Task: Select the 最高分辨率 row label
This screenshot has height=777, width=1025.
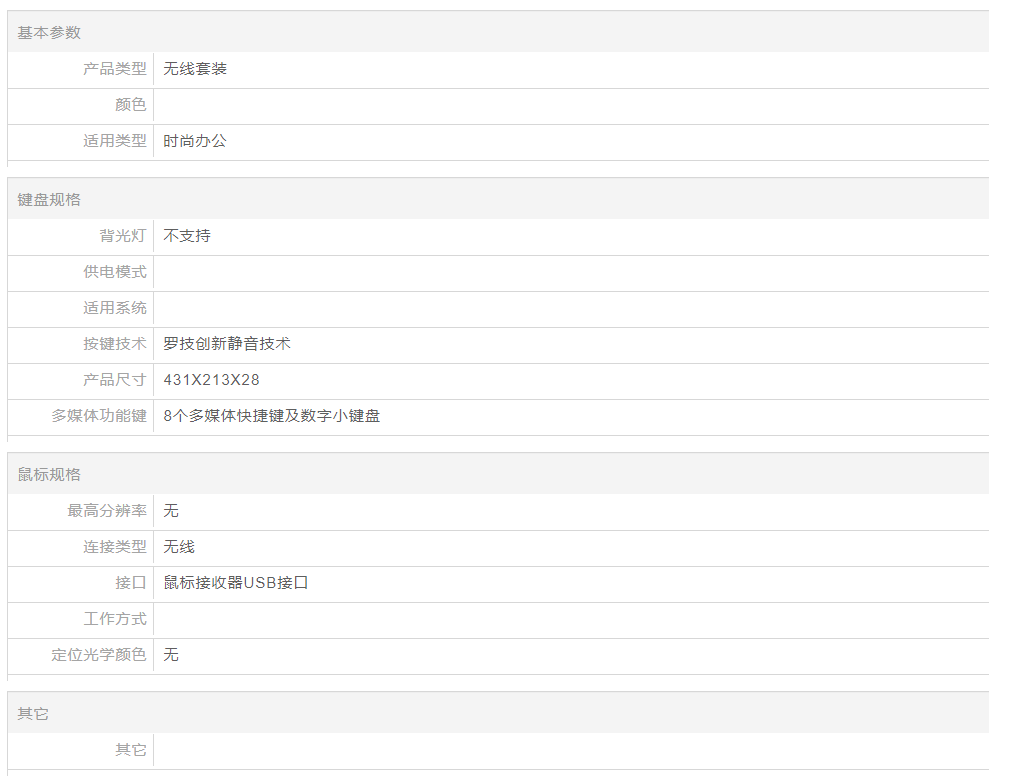Action: 107,511
